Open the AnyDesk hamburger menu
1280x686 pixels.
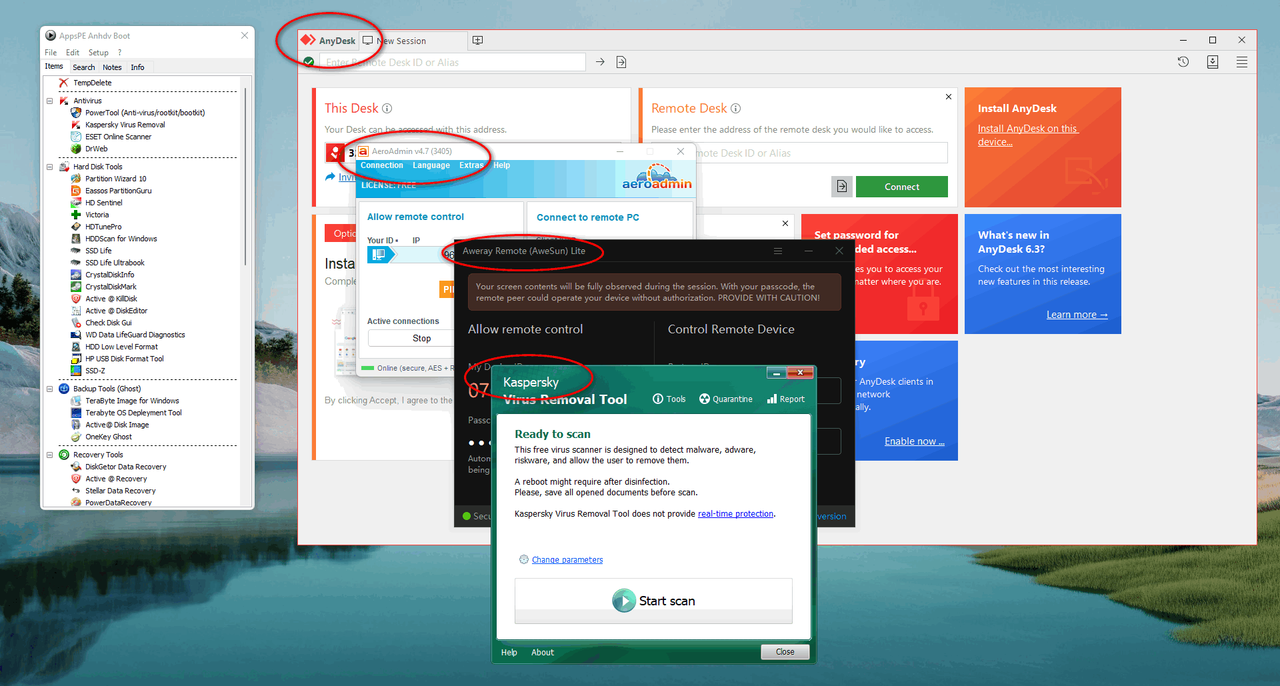tap(1242, 62)
